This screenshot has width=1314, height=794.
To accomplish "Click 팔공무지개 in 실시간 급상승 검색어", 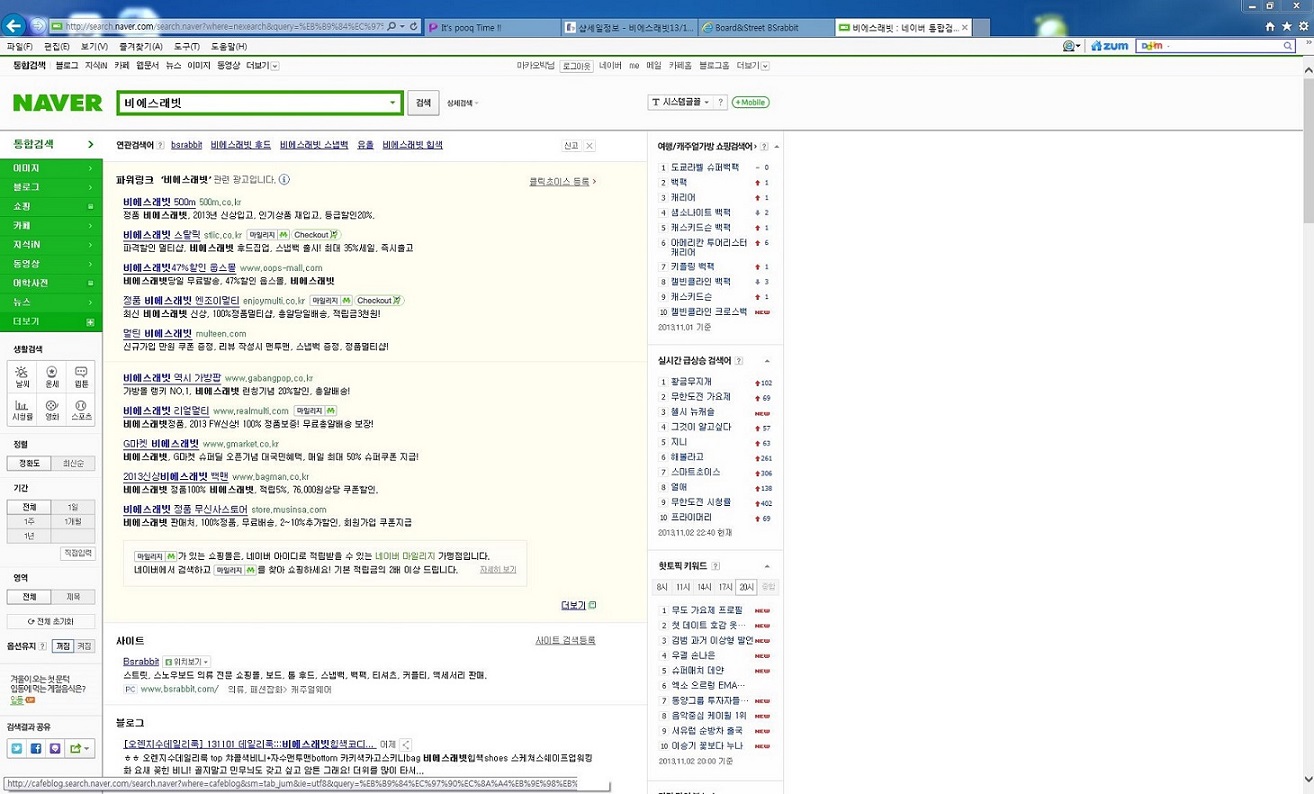I will coord(693,382).
